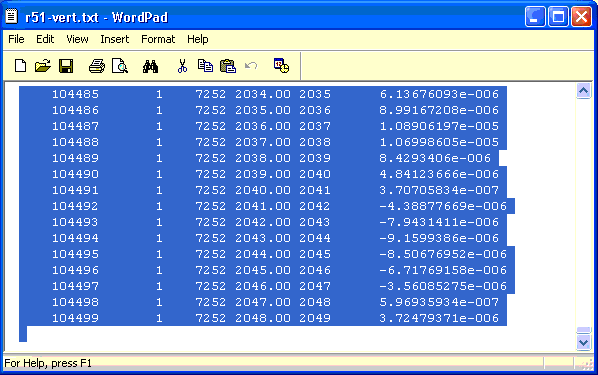Click the row number 104493
Viewport: 598px width, 375px height.
pos(75,222)
